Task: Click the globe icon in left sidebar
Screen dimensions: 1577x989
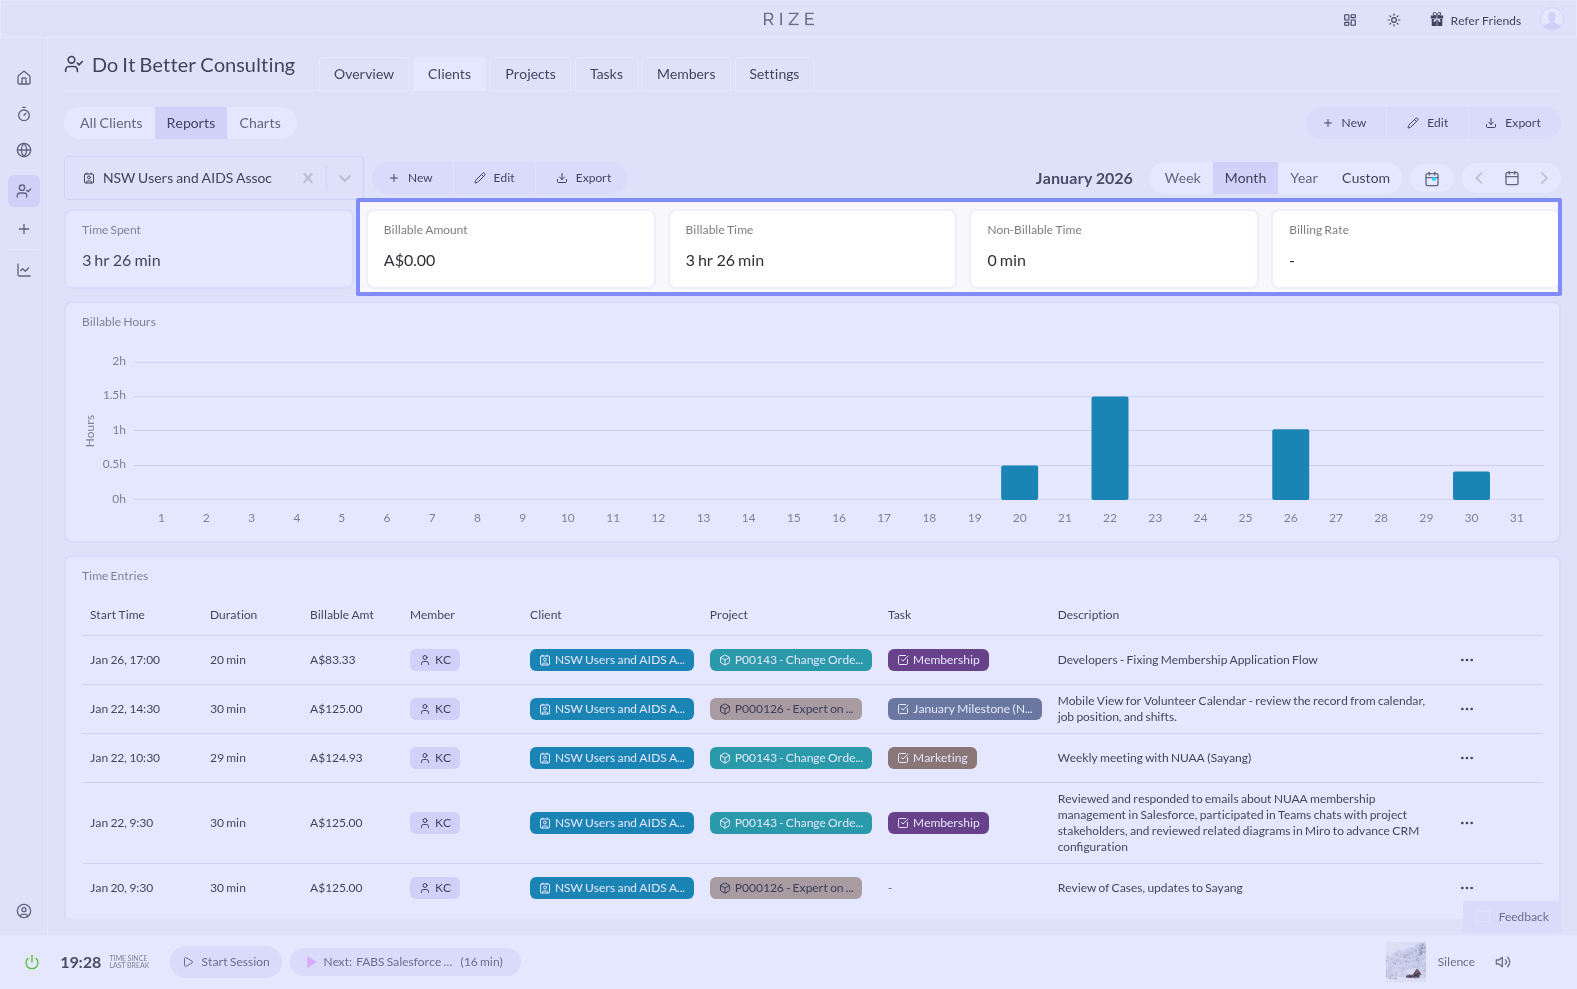Action: (24, 151)
